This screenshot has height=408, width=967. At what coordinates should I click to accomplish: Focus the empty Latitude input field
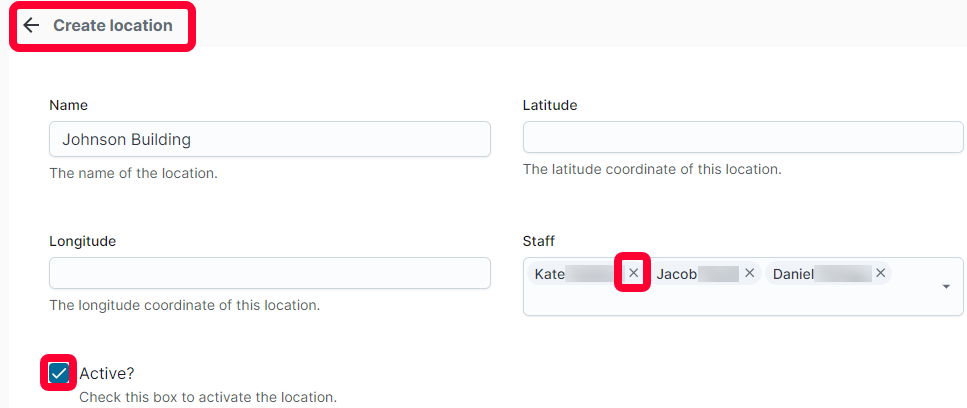pos(743,137)
